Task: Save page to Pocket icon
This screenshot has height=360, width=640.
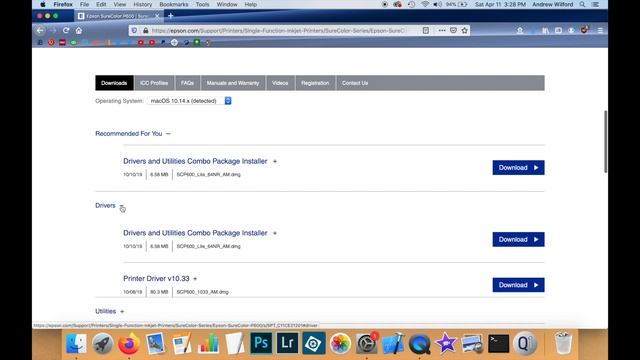Action: pos(453,31)
